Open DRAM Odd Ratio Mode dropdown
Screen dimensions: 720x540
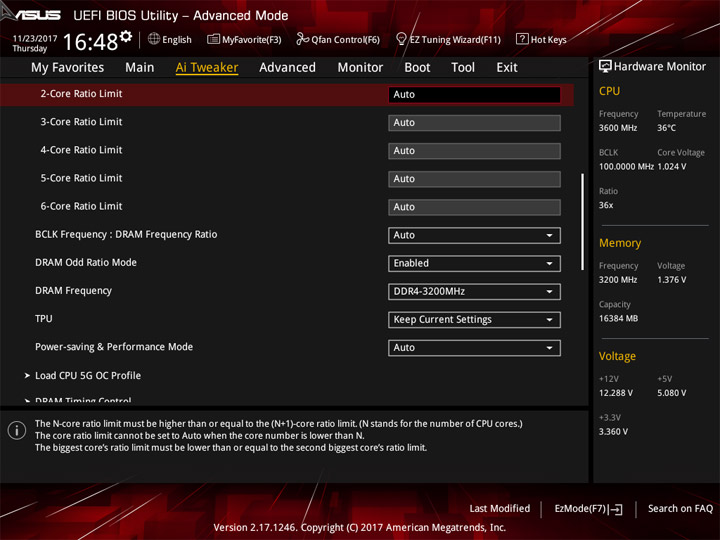(474, 264)
